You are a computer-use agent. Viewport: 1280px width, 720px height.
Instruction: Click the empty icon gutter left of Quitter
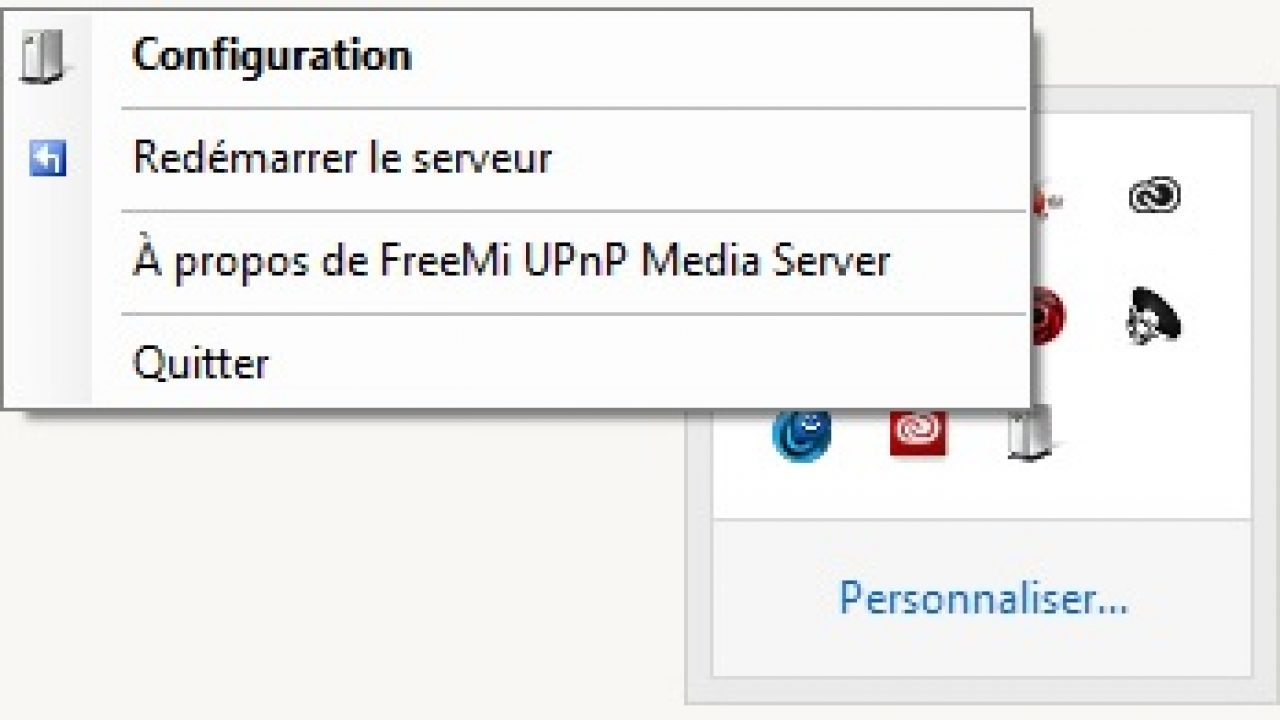(47, 363)
